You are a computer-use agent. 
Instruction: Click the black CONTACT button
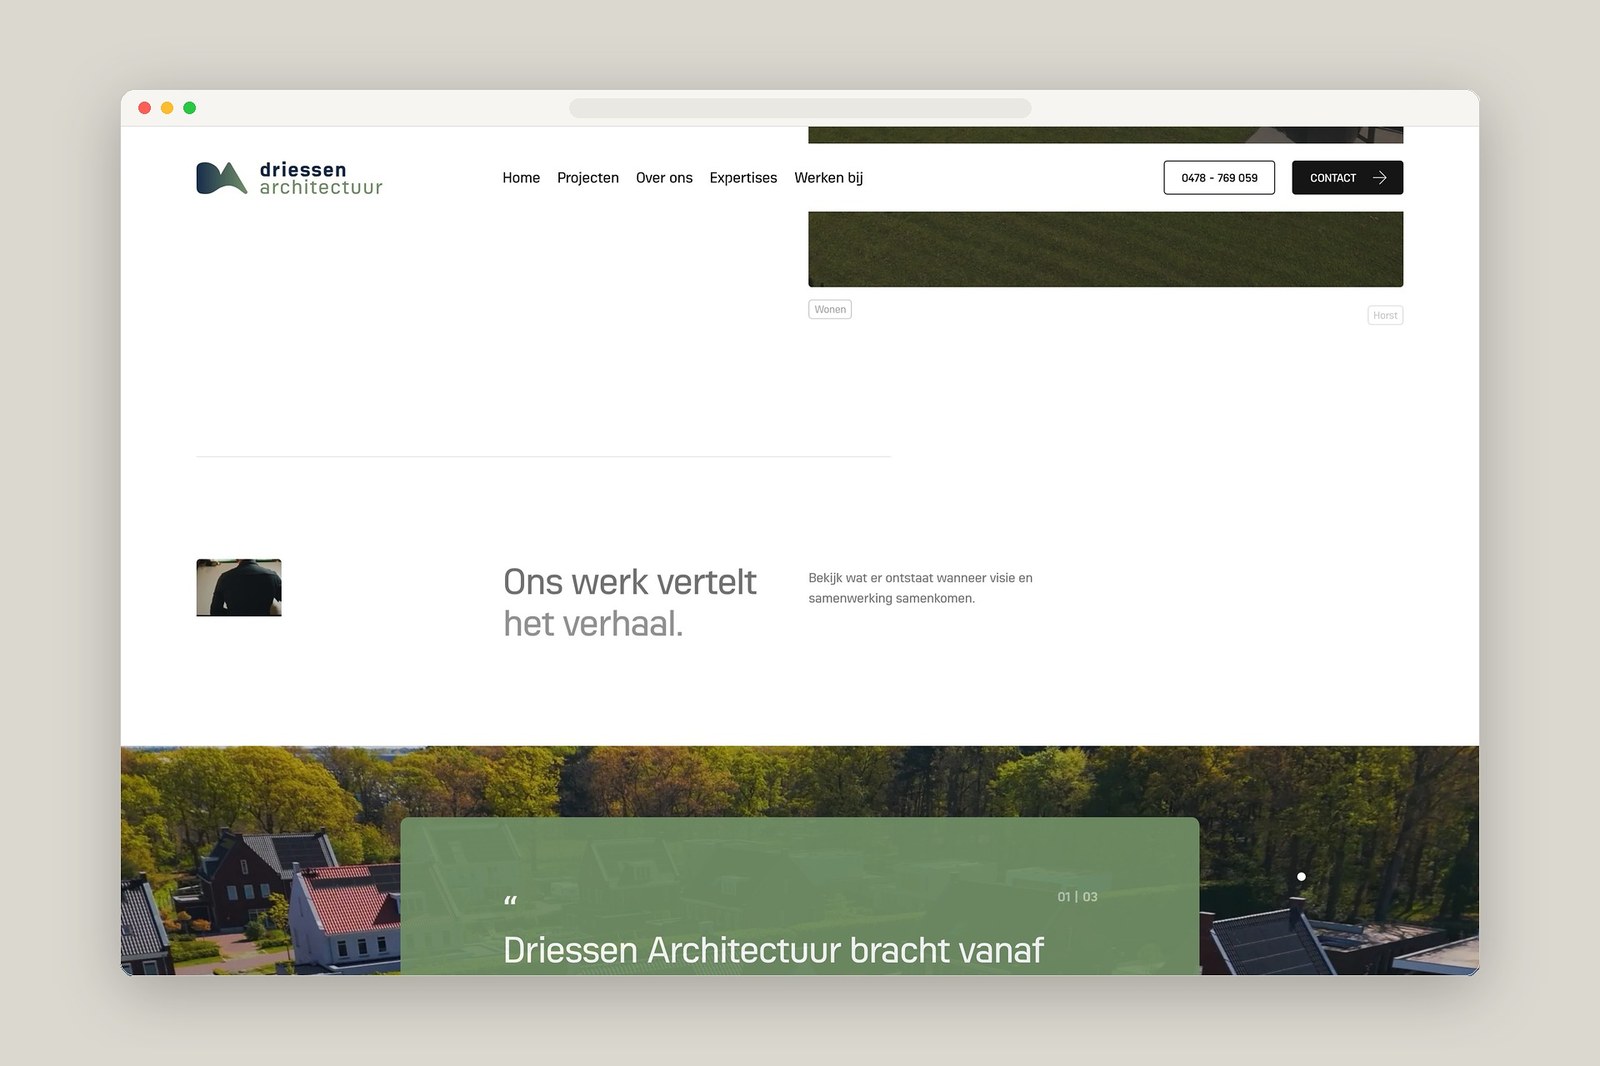tap(1347, 178)
